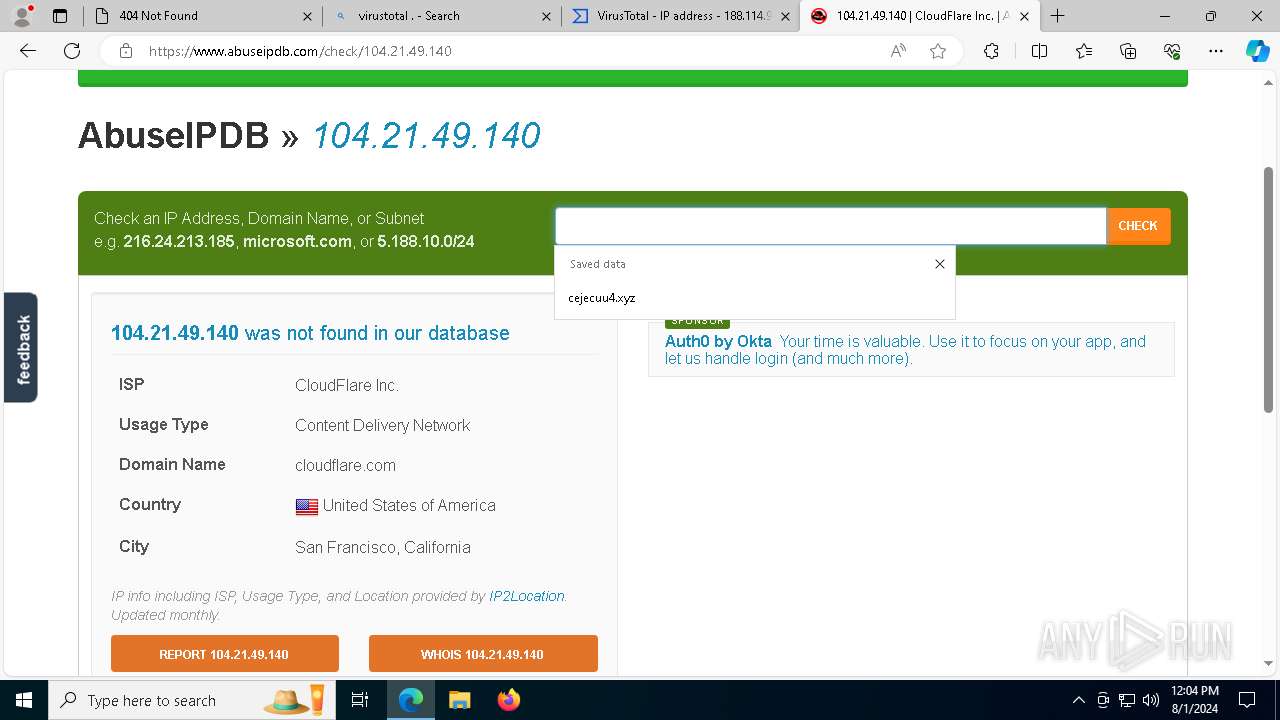This screenshot has height=720, width=1280.
Task: Click the AbuseIPDB heading link
Action: 174,135
